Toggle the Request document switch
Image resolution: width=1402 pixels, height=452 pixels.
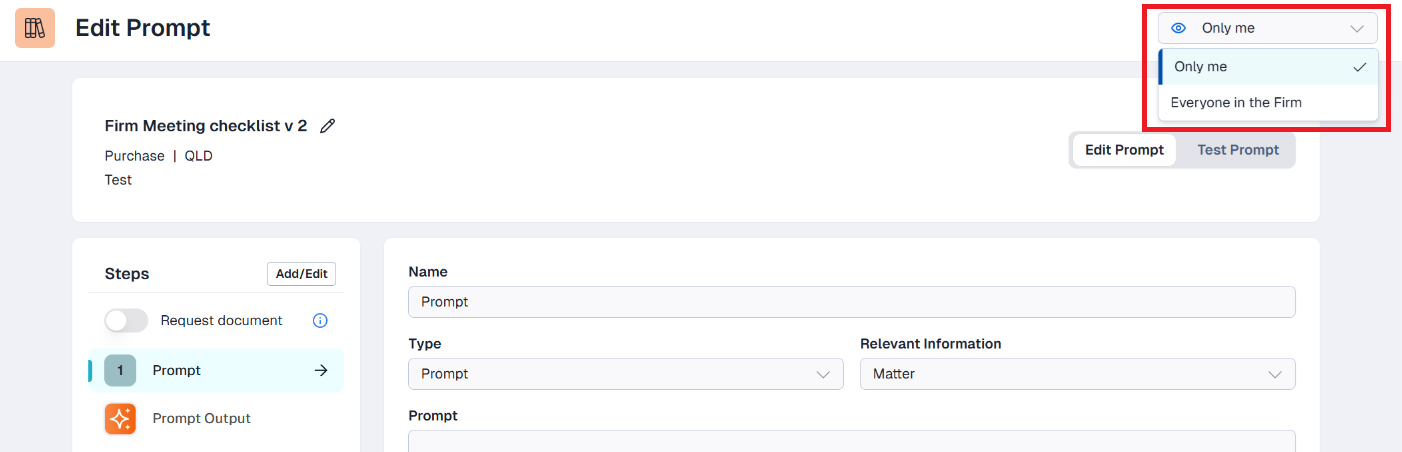coord(126,321)
